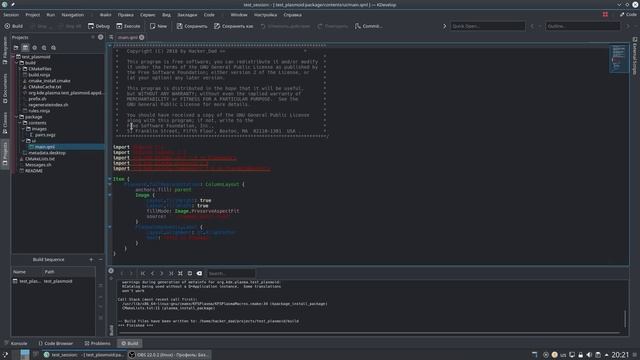
Task: Open the Вид menu
Action: click(167, 15)
